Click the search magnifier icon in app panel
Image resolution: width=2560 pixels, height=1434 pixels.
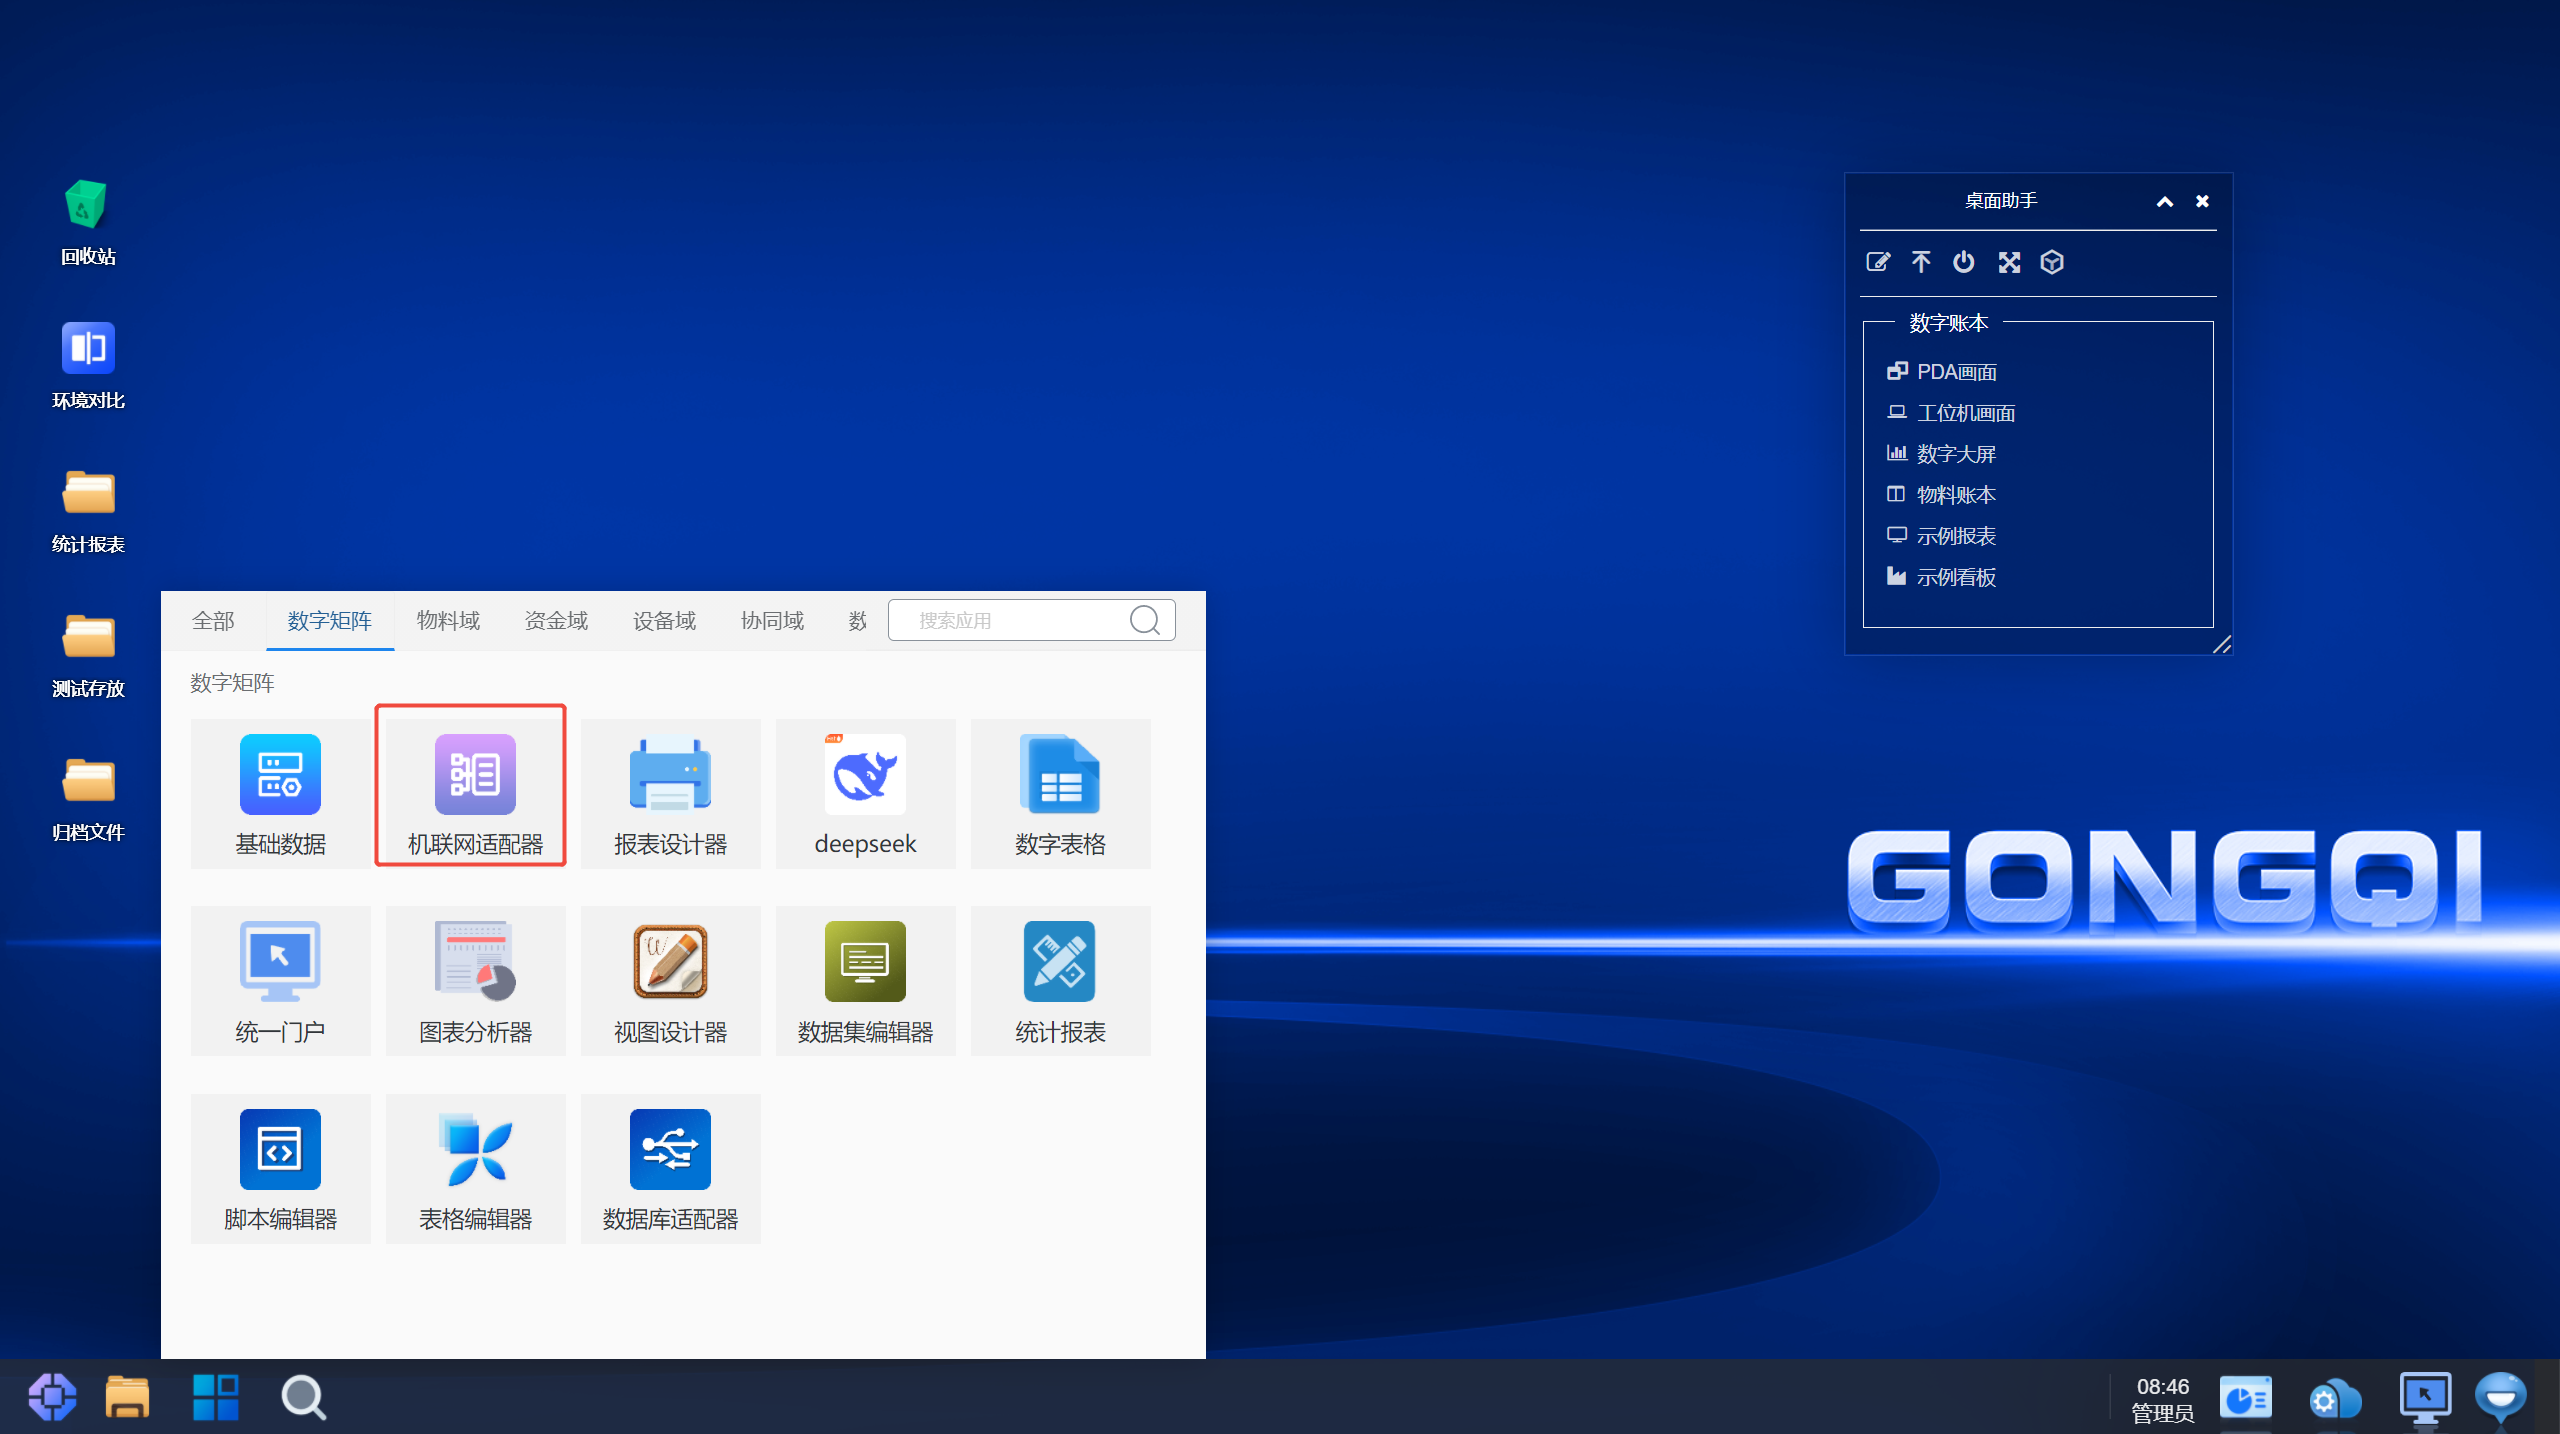click(1145, 620)
